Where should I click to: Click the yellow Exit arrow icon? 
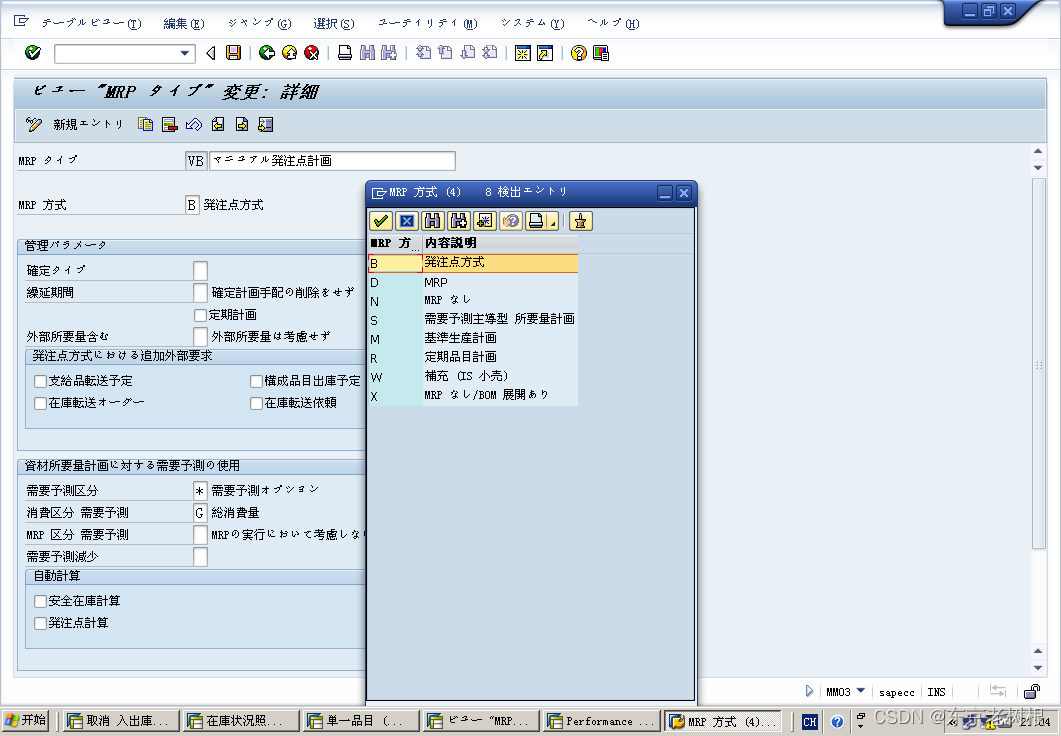click(x=289, y=53)
